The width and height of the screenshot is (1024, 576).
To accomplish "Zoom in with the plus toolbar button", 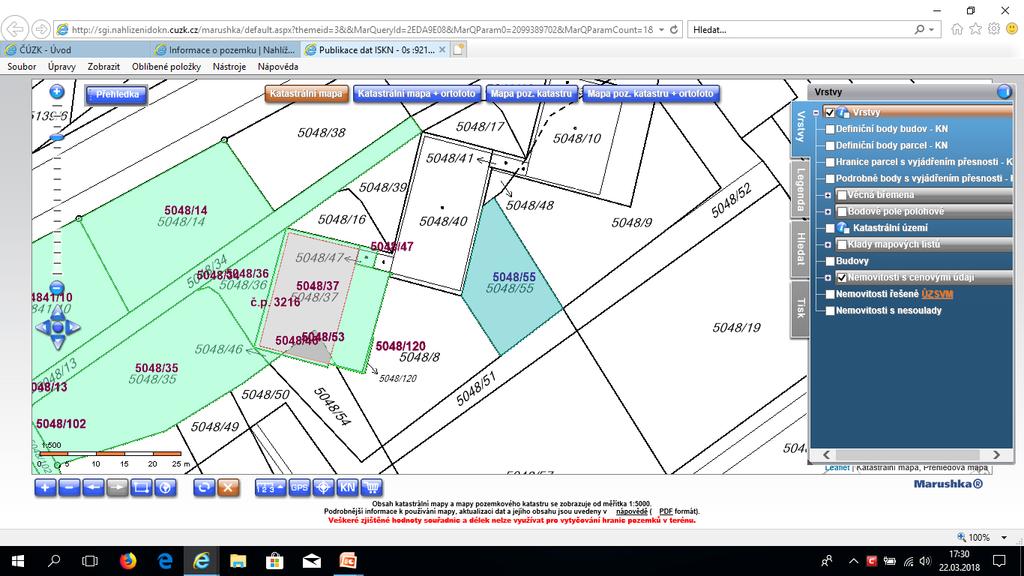I will [45, 487].
